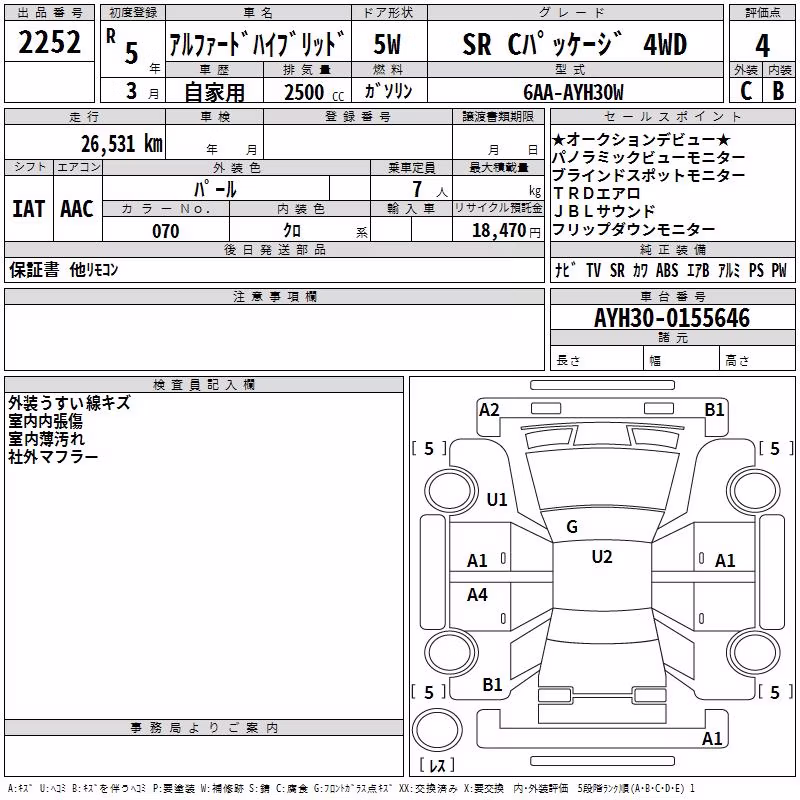Click 保証書 in later-shipped parts

point(34,269)
